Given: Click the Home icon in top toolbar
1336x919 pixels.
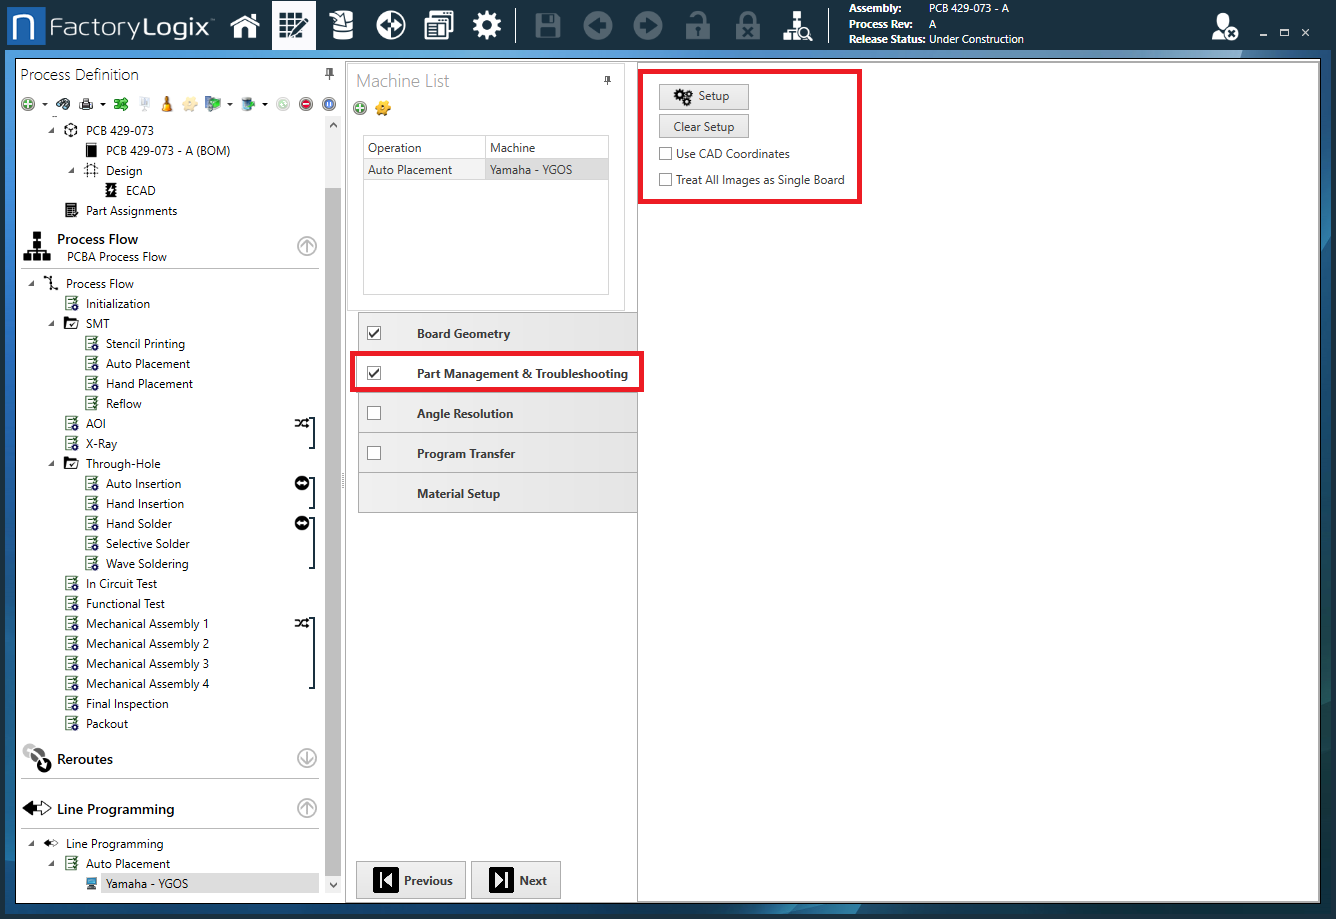Looking at the screenshot, I should (245, 26).
